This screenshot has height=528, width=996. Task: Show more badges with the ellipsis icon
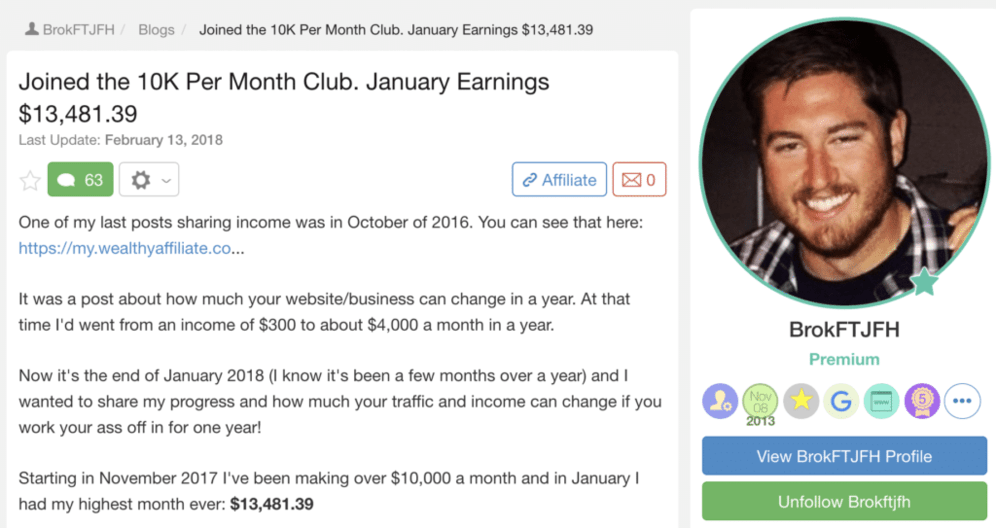click(x=962, y=401)
